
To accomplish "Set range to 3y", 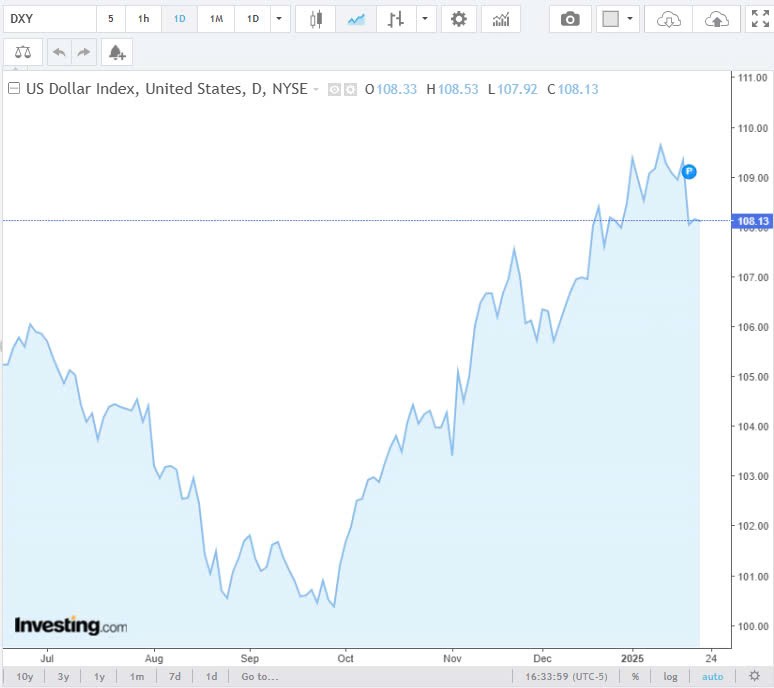I will pyautogui.click(x=63, y=677).
